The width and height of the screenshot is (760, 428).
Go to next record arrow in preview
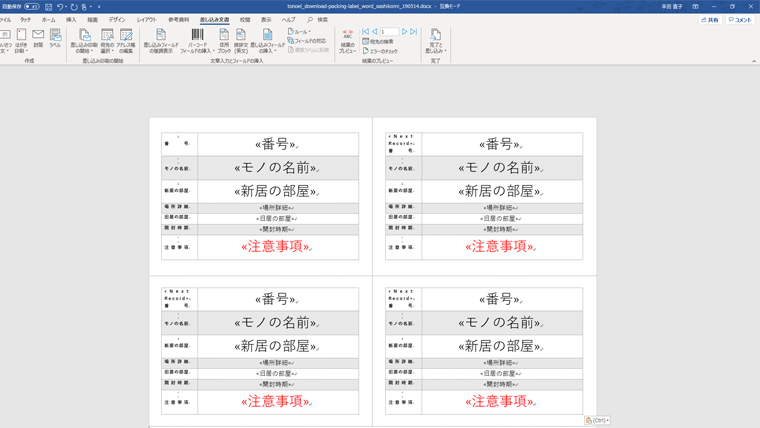tap(405, 32)
